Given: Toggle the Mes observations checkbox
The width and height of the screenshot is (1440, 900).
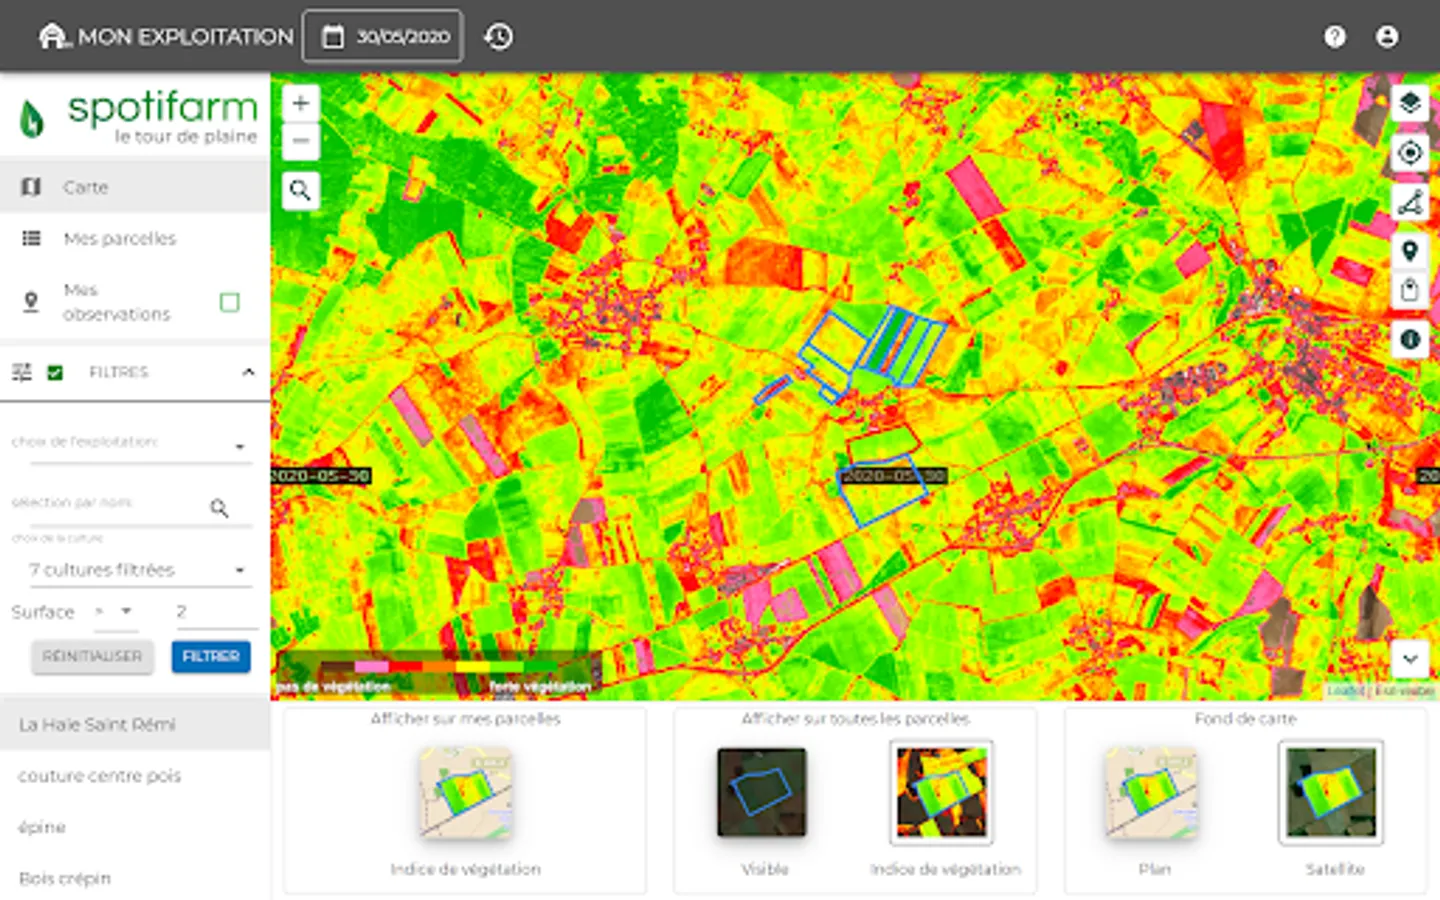Looking at the screenshot, I should [229, 302].
